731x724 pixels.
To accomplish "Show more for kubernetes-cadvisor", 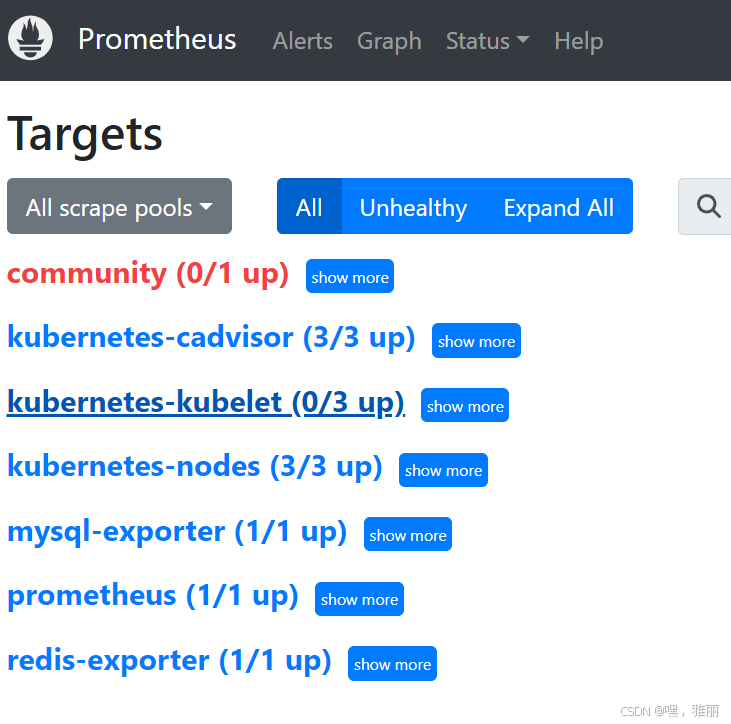I will point(476,341).
